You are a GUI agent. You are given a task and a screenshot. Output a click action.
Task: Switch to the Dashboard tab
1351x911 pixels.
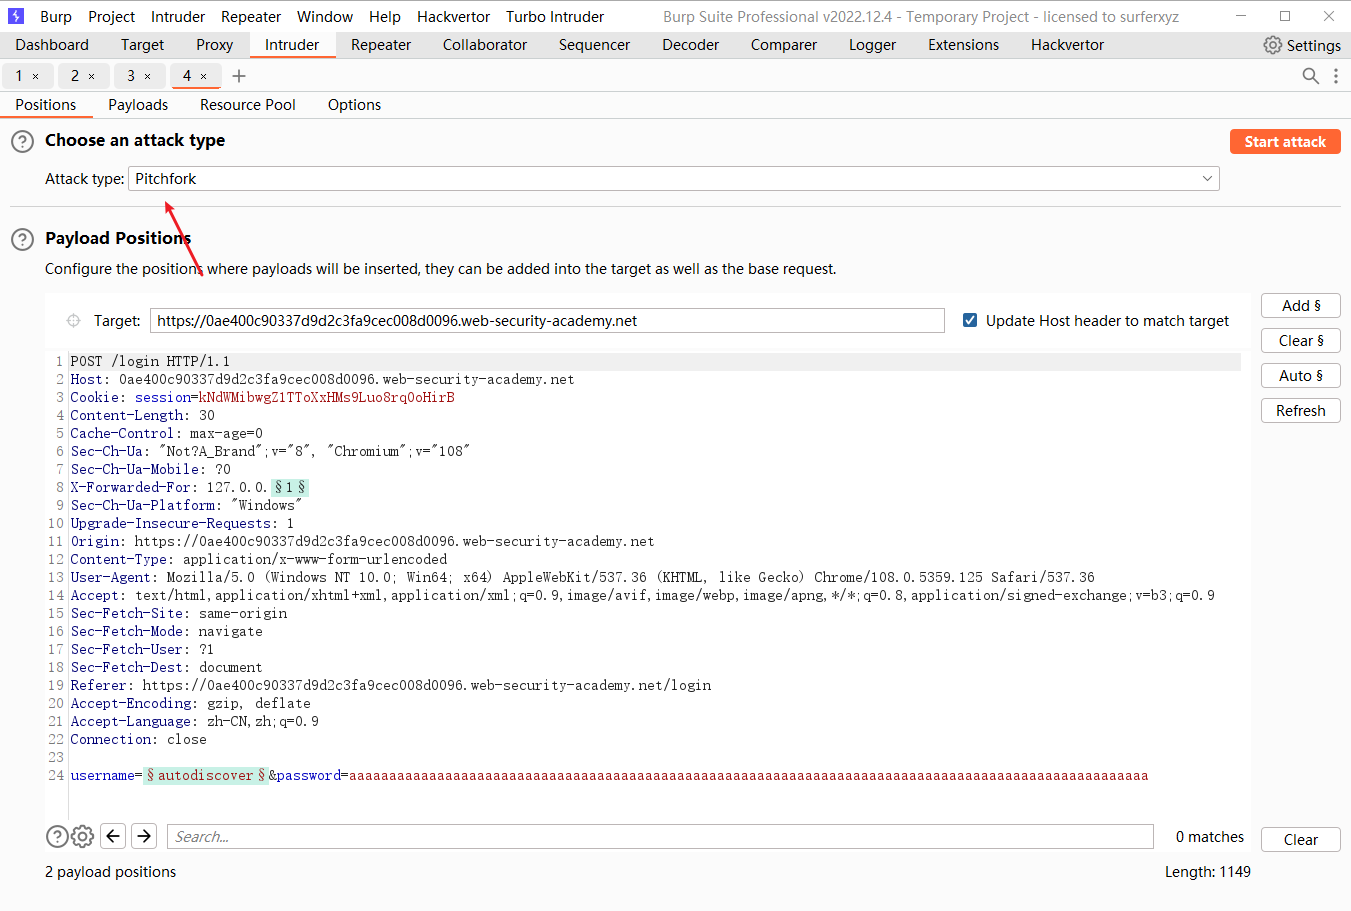click(x=52, y=45)
